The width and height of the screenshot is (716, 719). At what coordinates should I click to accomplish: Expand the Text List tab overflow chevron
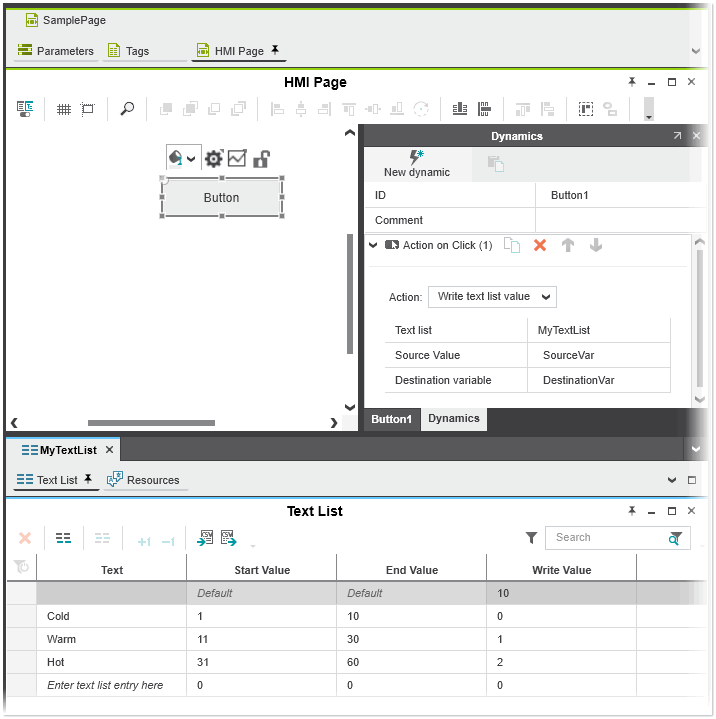672,480
